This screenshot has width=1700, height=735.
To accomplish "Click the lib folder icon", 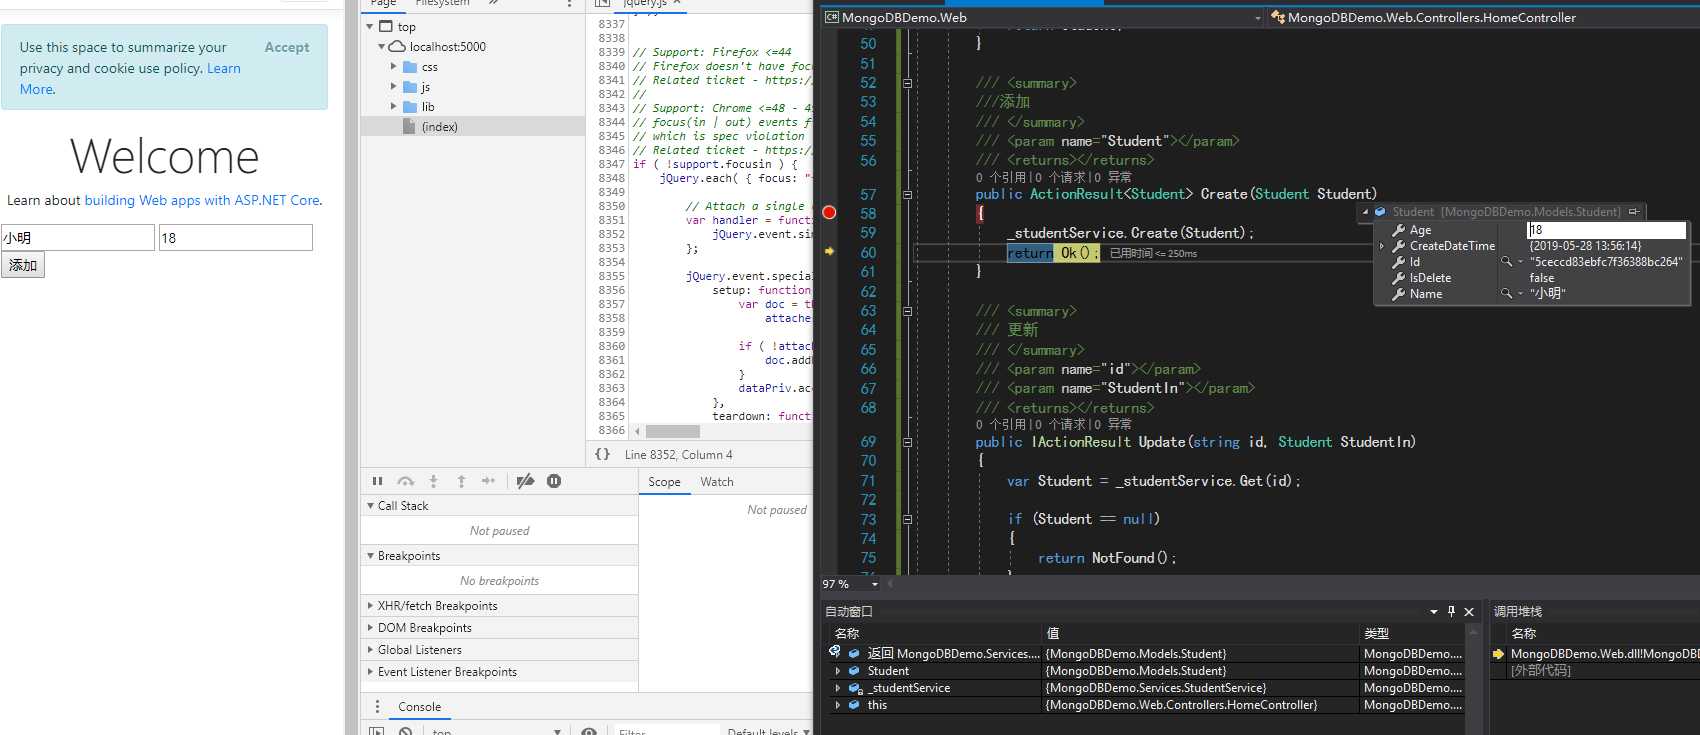I will [x=410, y=107].
